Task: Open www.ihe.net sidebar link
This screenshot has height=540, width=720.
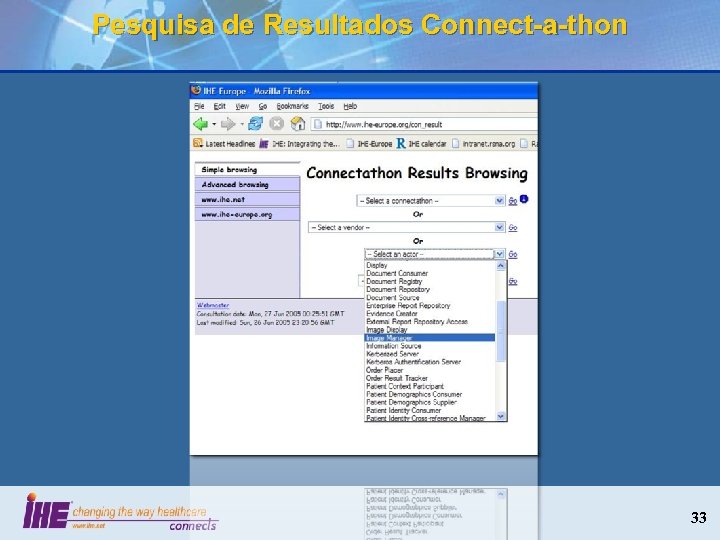Action: 247,200
